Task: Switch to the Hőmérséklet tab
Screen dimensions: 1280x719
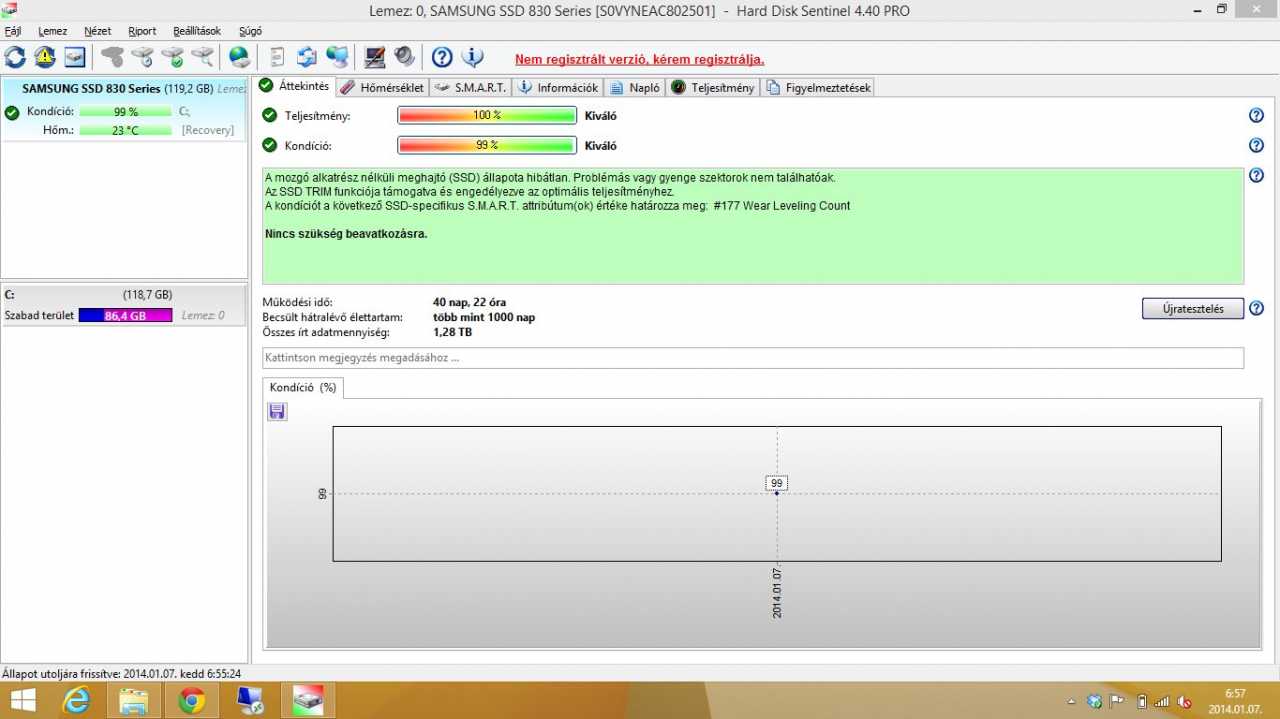Action: point(382,88)
